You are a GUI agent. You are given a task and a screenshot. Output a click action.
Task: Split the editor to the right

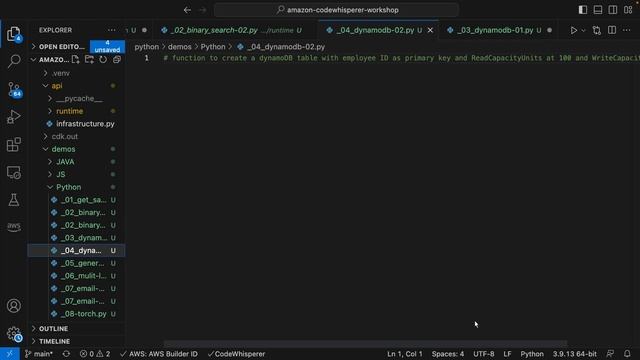(x=612, y=30)
